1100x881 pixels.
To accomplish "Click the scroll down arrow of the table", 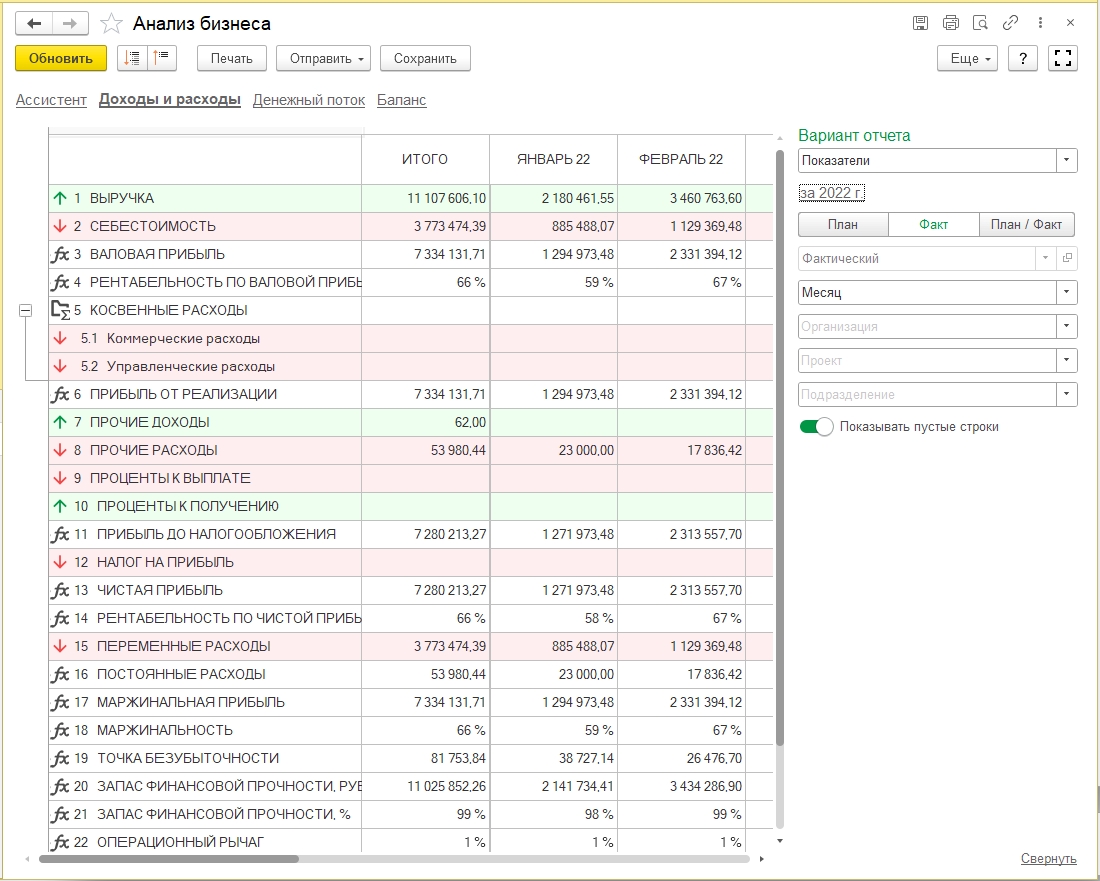I will point(779,840).
